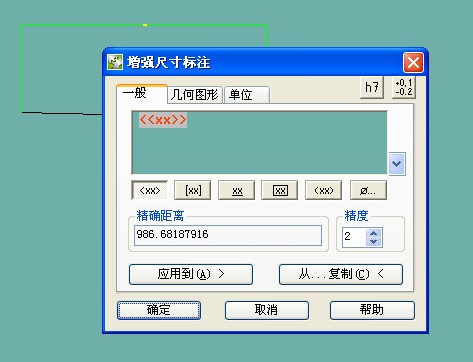Viewport: 473px width, 362px height.
Task: Click the 精确距离 value field
Action: click(228, 235)
